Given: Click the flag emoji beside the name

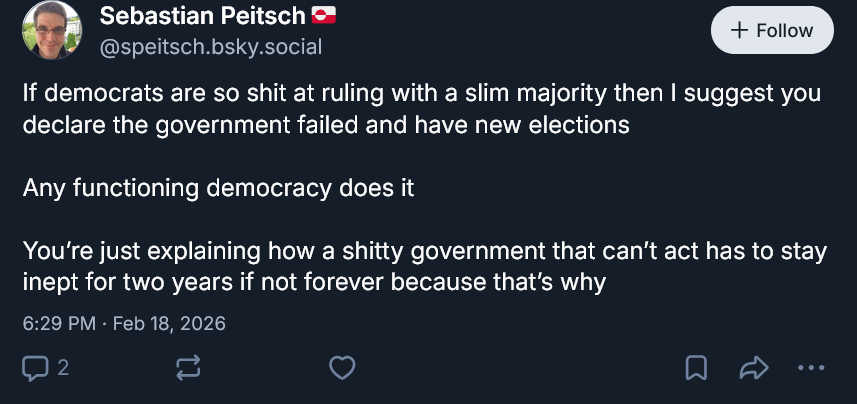Looking at the screenshot, I should 324,15.
